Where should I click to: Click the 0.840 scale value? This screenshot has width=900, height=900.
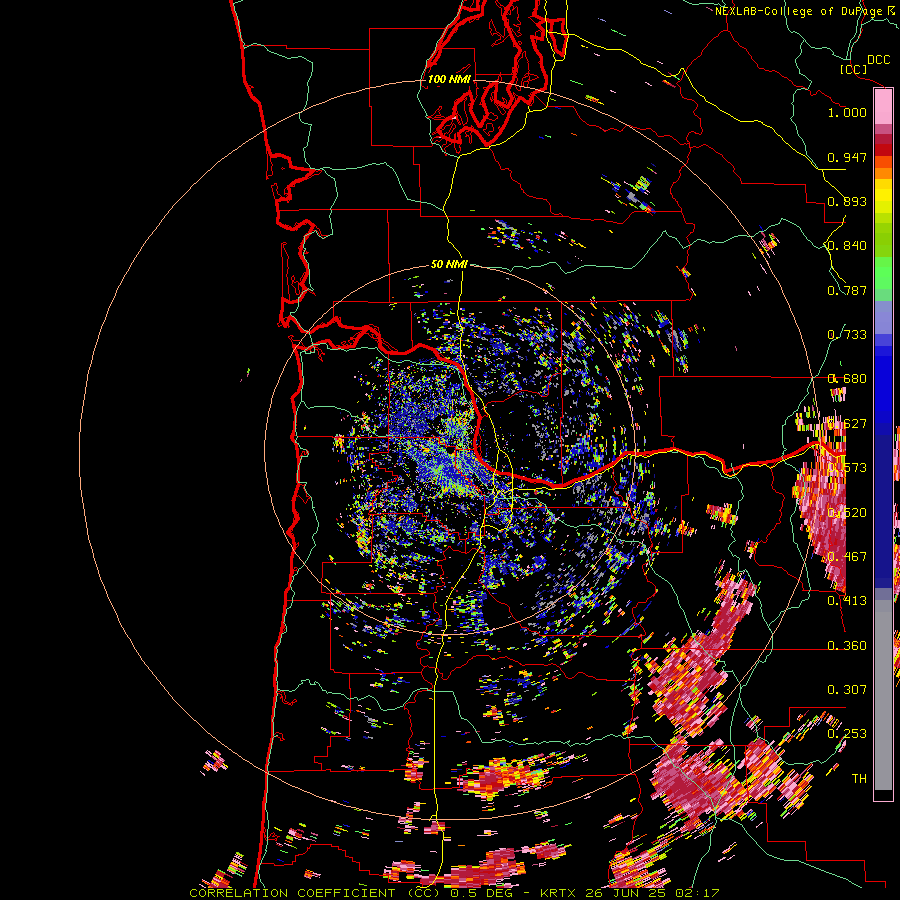(x=847, y=246)
